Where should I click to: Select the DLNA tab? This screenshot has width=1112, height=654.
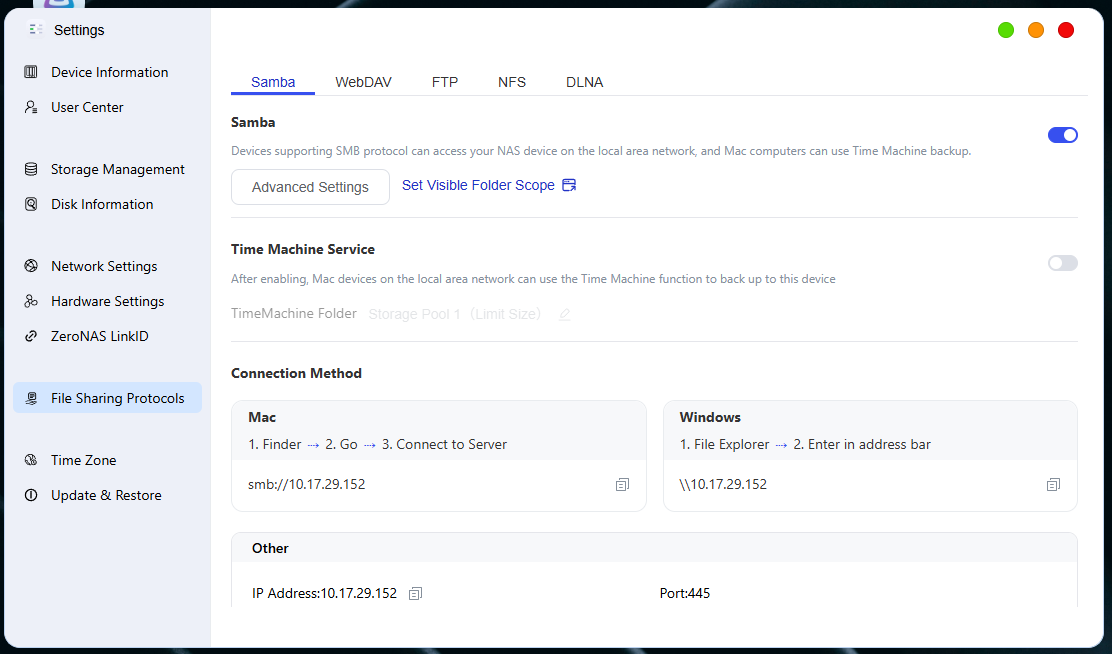tap(584, 82)
